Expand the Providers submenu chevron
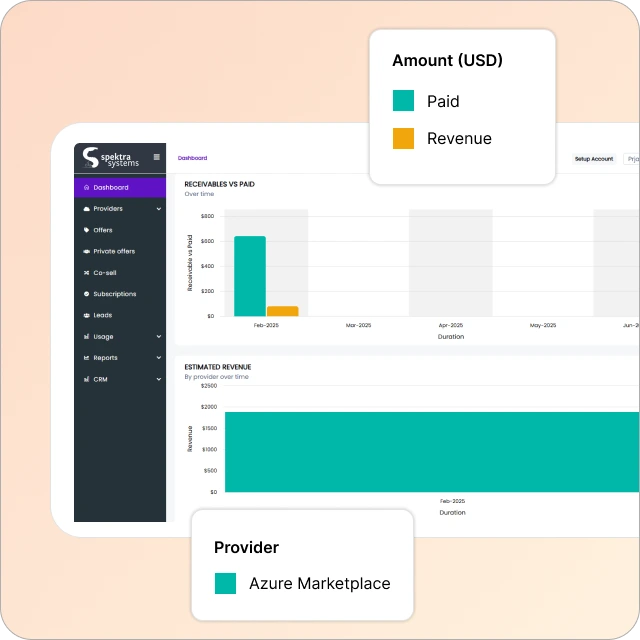The image size is (640, 640). (159, 209)
